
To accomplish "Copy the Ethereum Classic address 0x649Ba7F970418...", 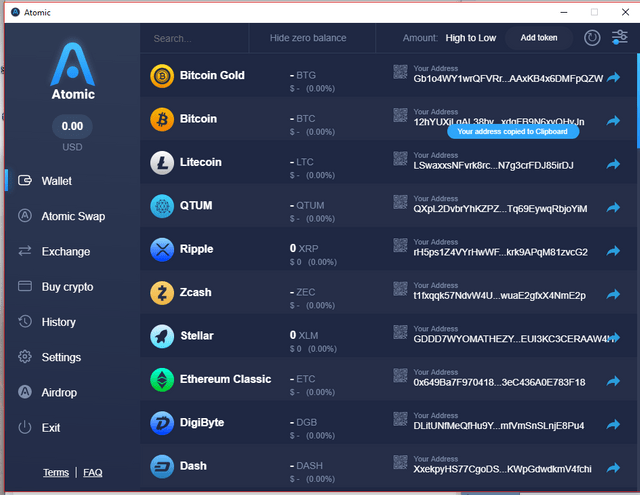I will tap(499, 382).
